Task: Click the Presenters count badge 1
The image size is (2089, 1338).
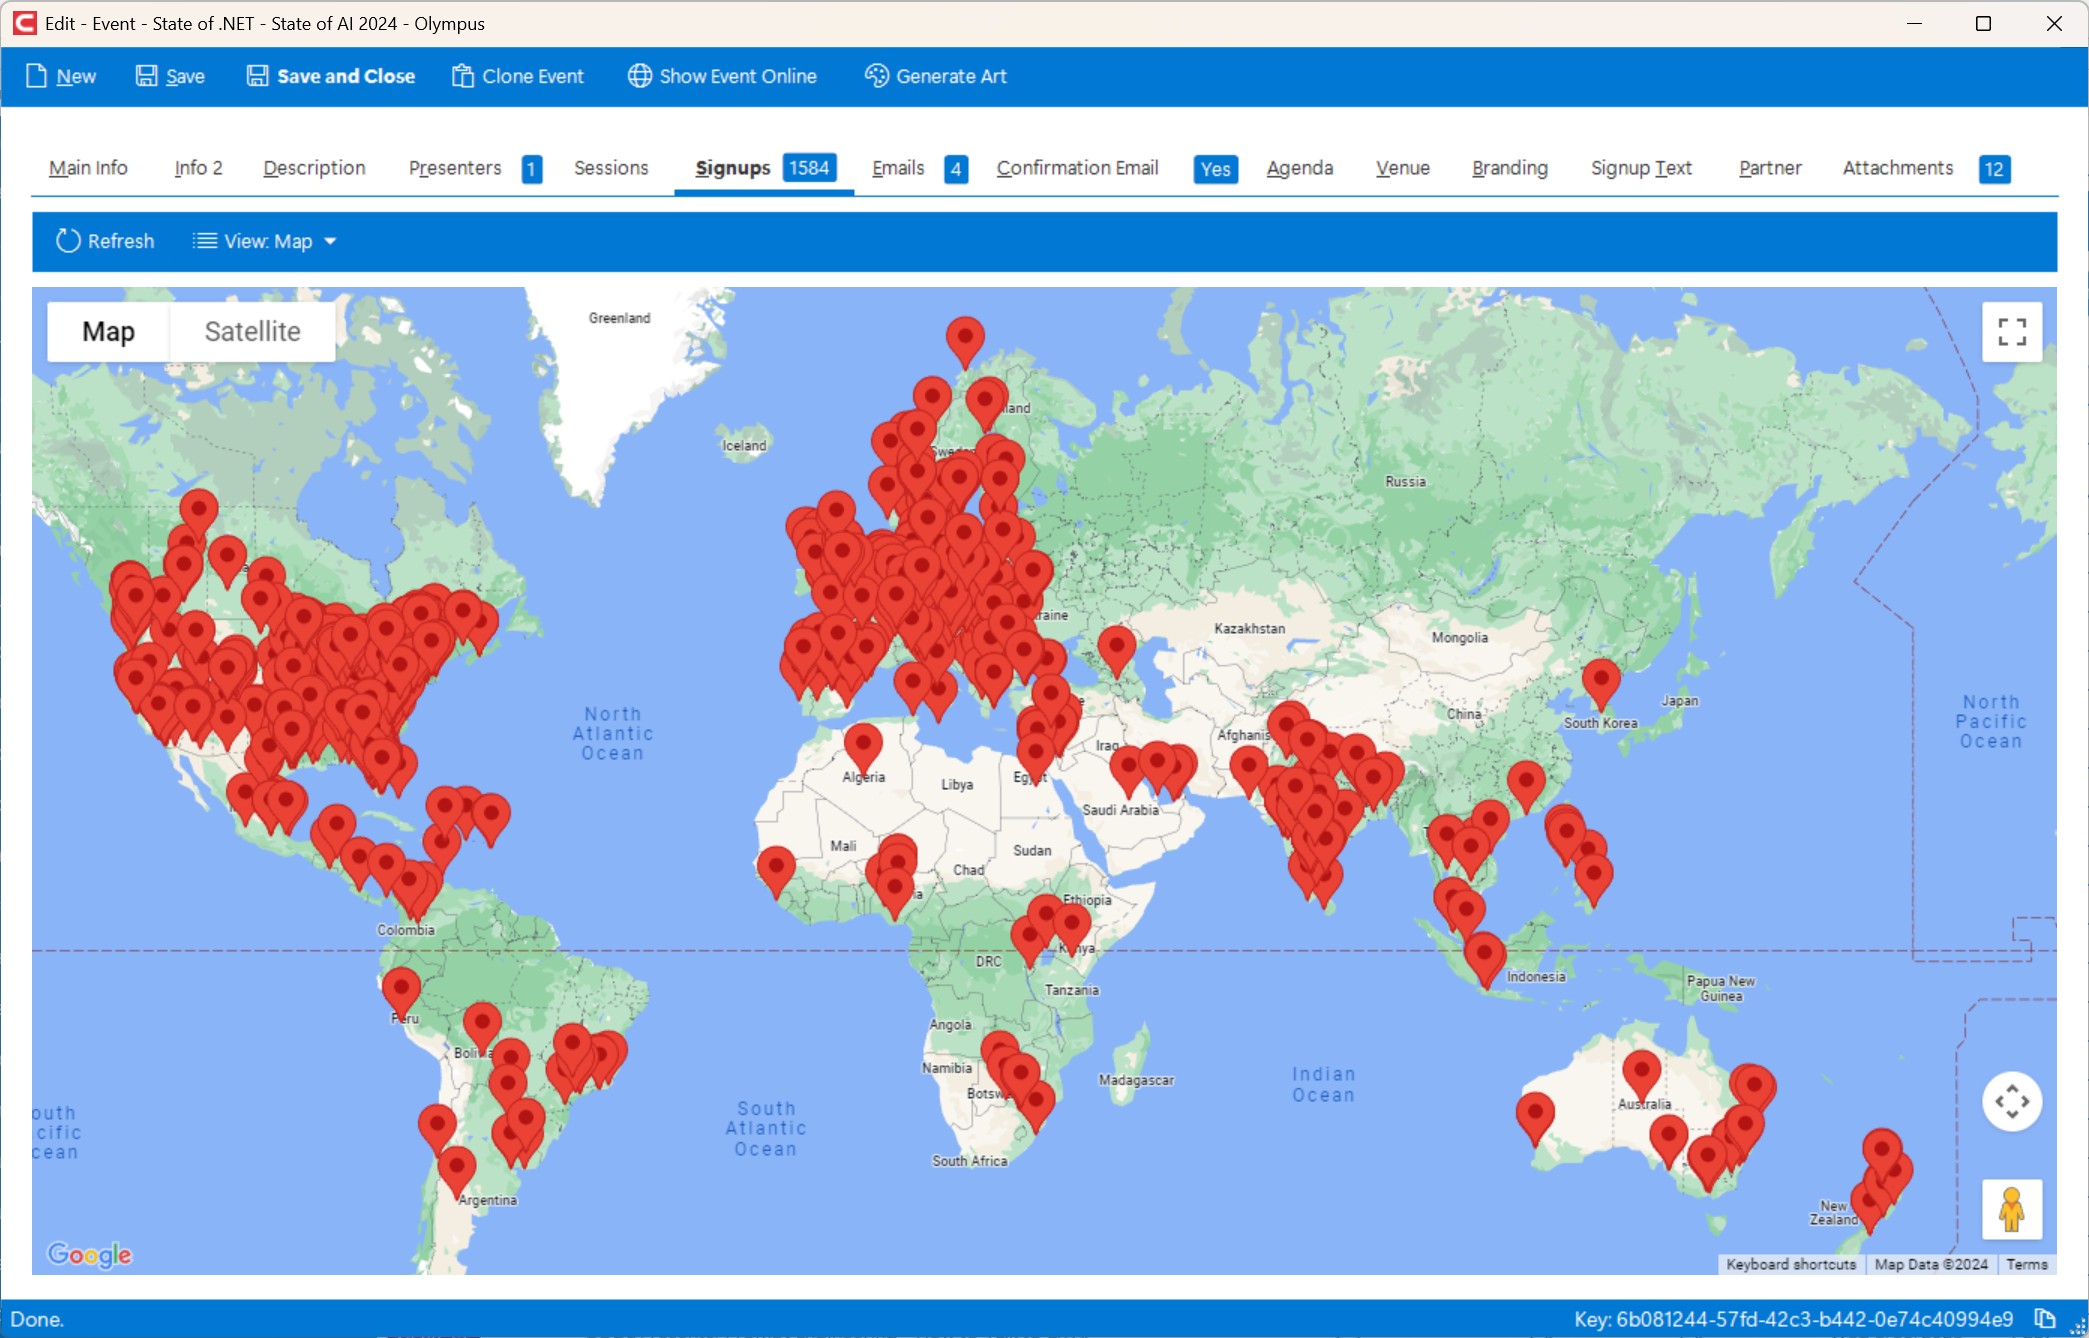Action: pyautogui.click(x=532, y=169)
